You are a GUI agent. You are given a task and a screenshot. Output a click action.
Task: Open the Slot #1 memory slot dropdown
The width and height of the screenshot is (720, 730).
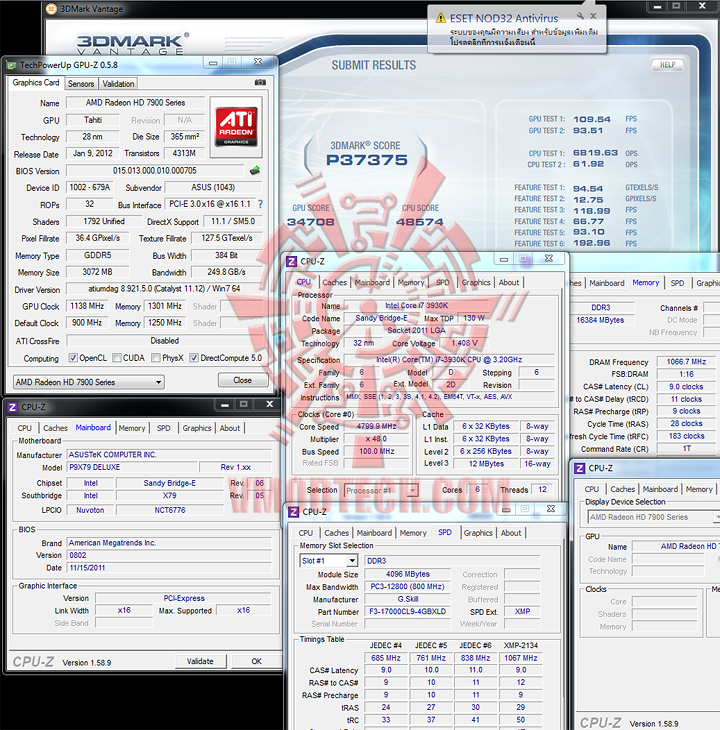pos(329,561)
